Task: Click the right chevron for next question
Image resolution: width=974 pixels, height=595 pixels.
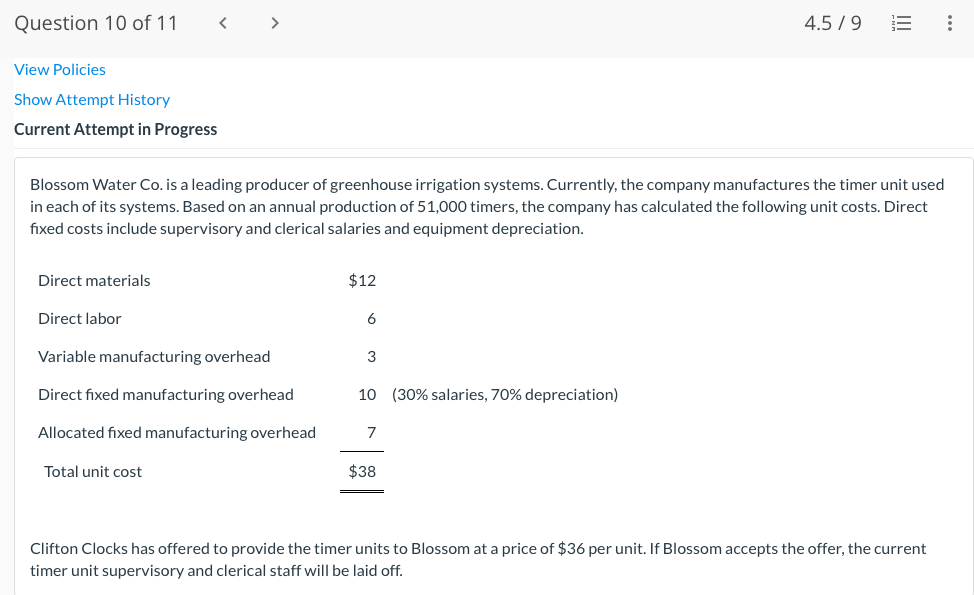Action: coord(274,22)
